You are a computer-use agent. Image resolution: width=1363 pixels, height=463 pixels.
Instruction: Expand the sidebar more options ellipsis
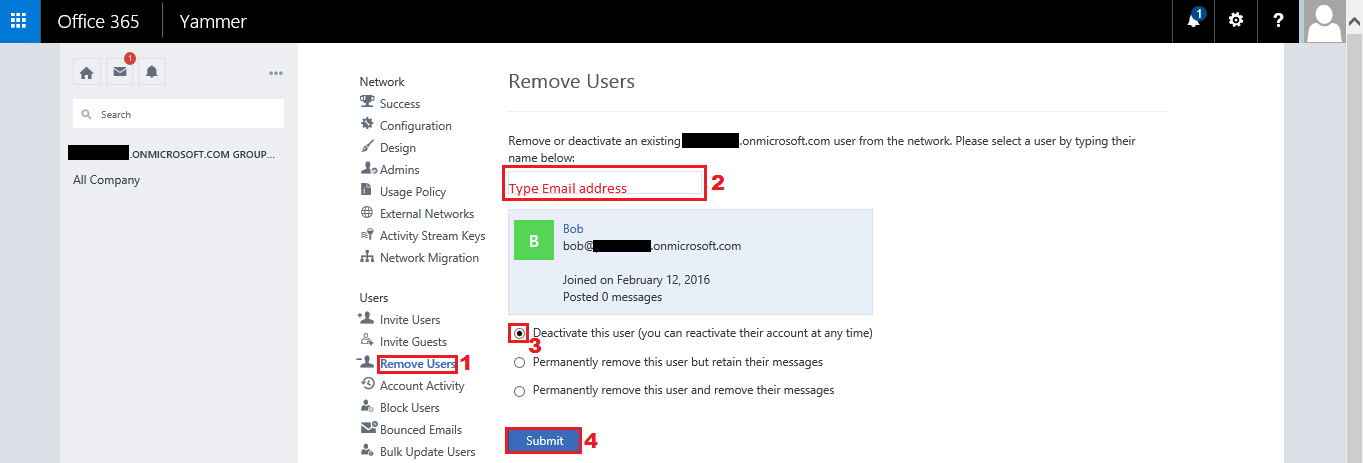click(276, 73)
